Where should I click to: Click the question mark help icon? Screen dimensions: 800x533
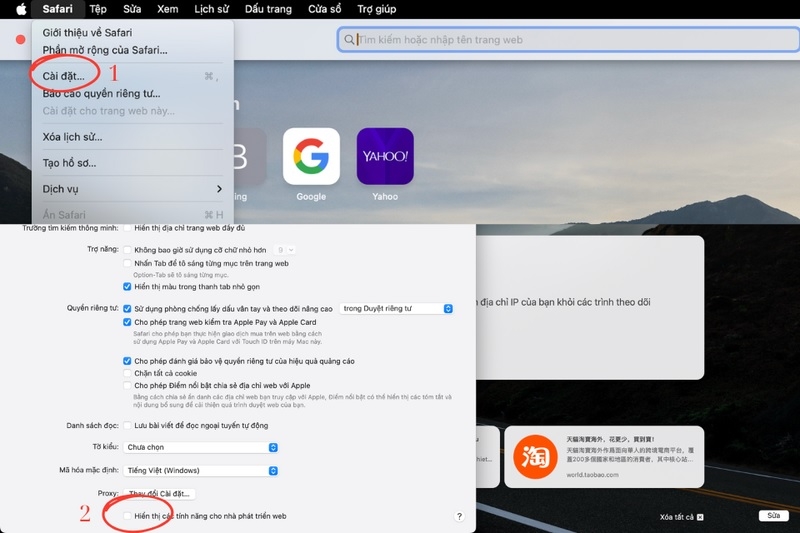pyautogui.click(x=459, y=516)
